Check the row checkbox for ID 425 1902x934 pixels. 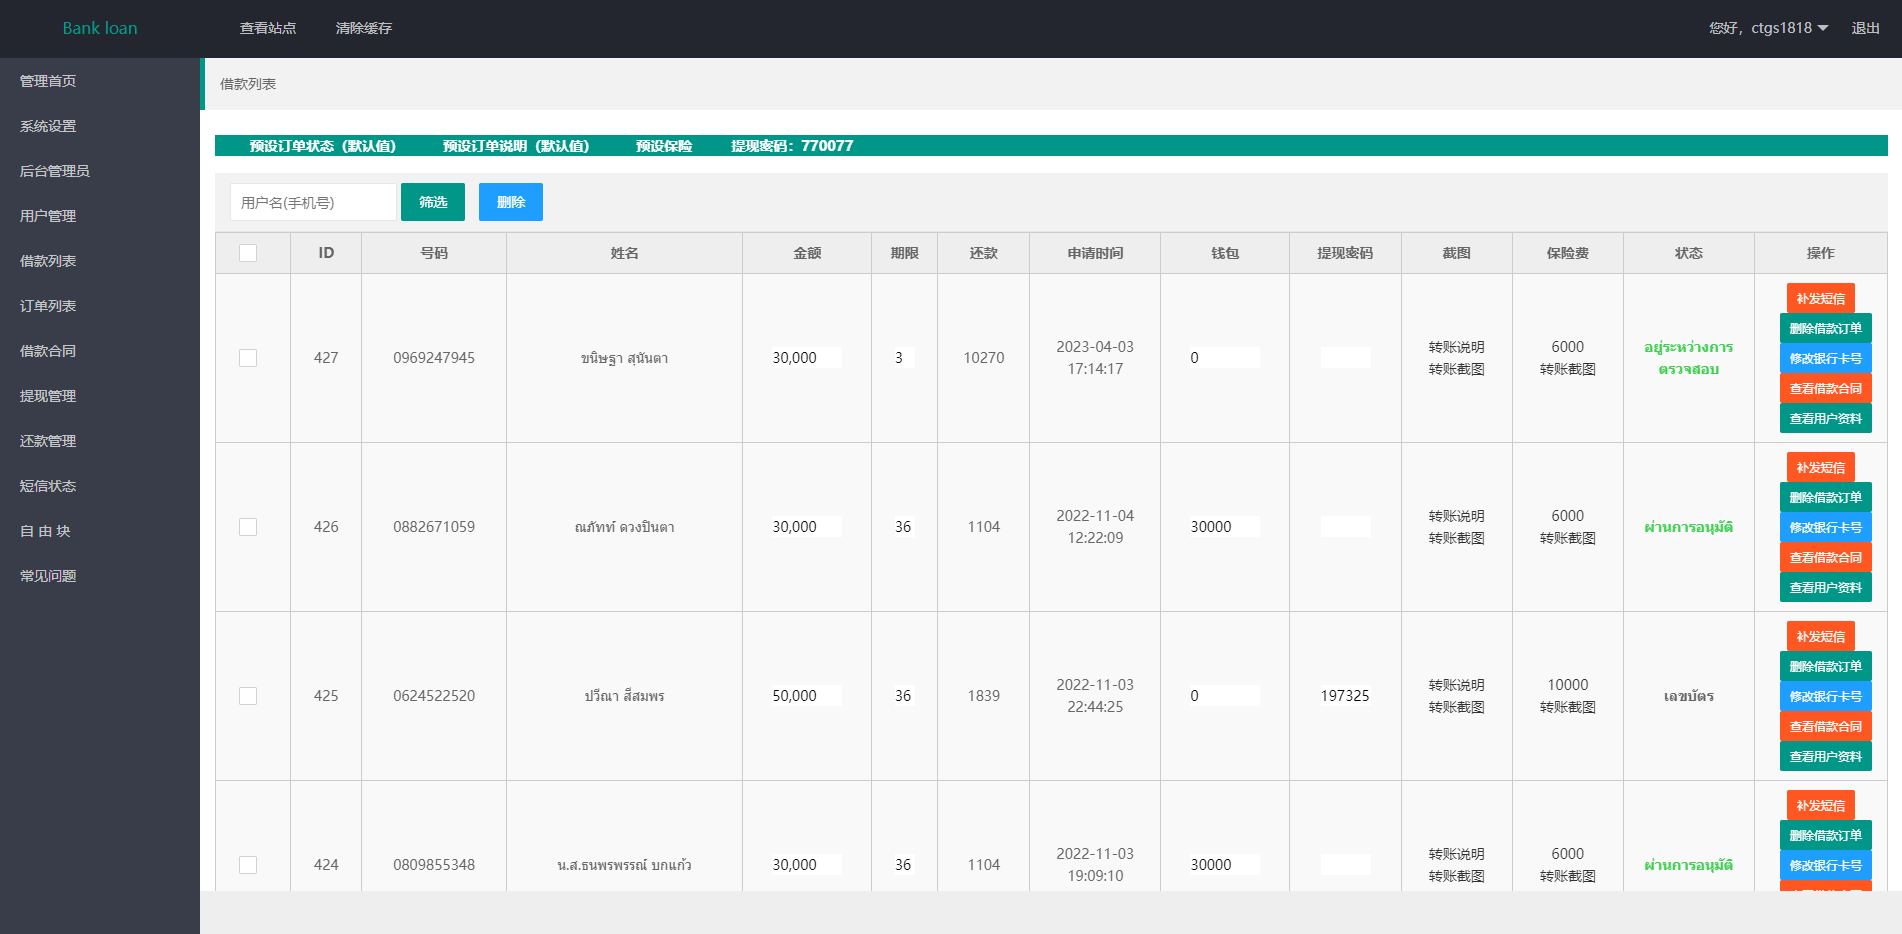[248, 696]
